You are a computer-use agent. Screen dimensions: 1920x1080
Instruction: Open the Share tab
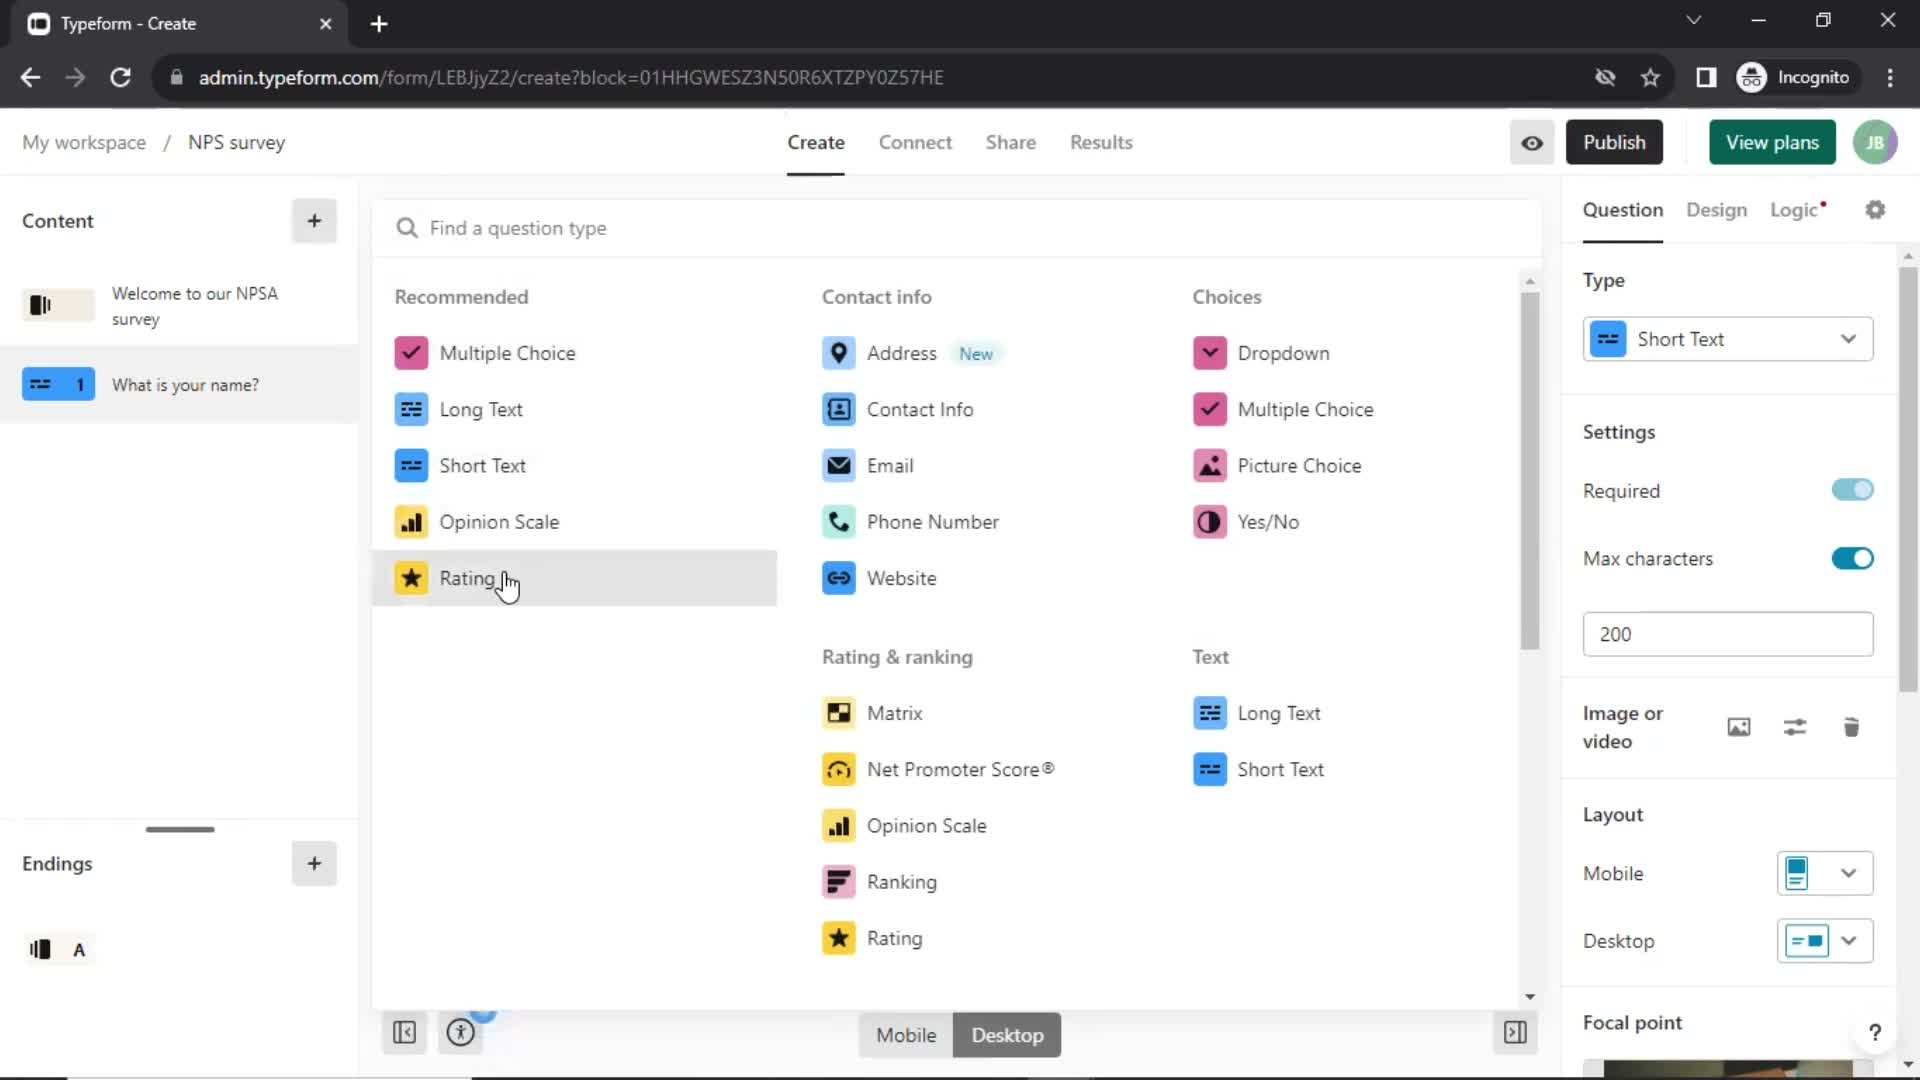(1010, 142)
